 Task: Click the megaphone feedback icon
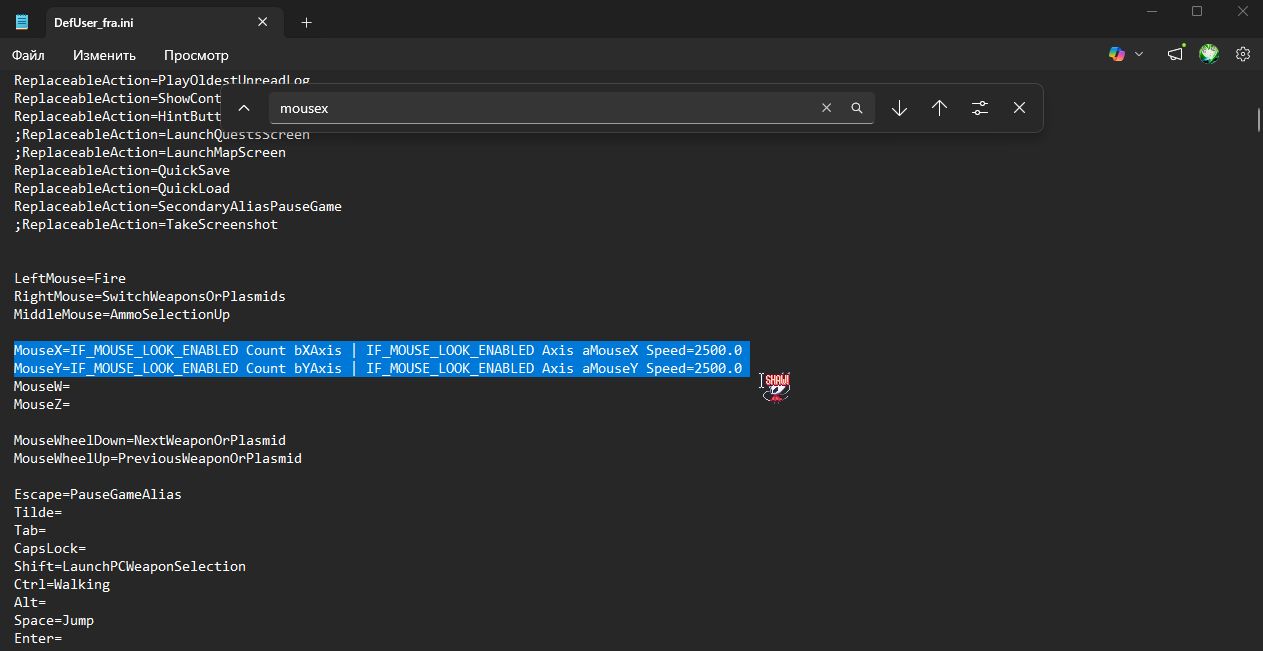pyautogui.click(x=1176, y=54)
